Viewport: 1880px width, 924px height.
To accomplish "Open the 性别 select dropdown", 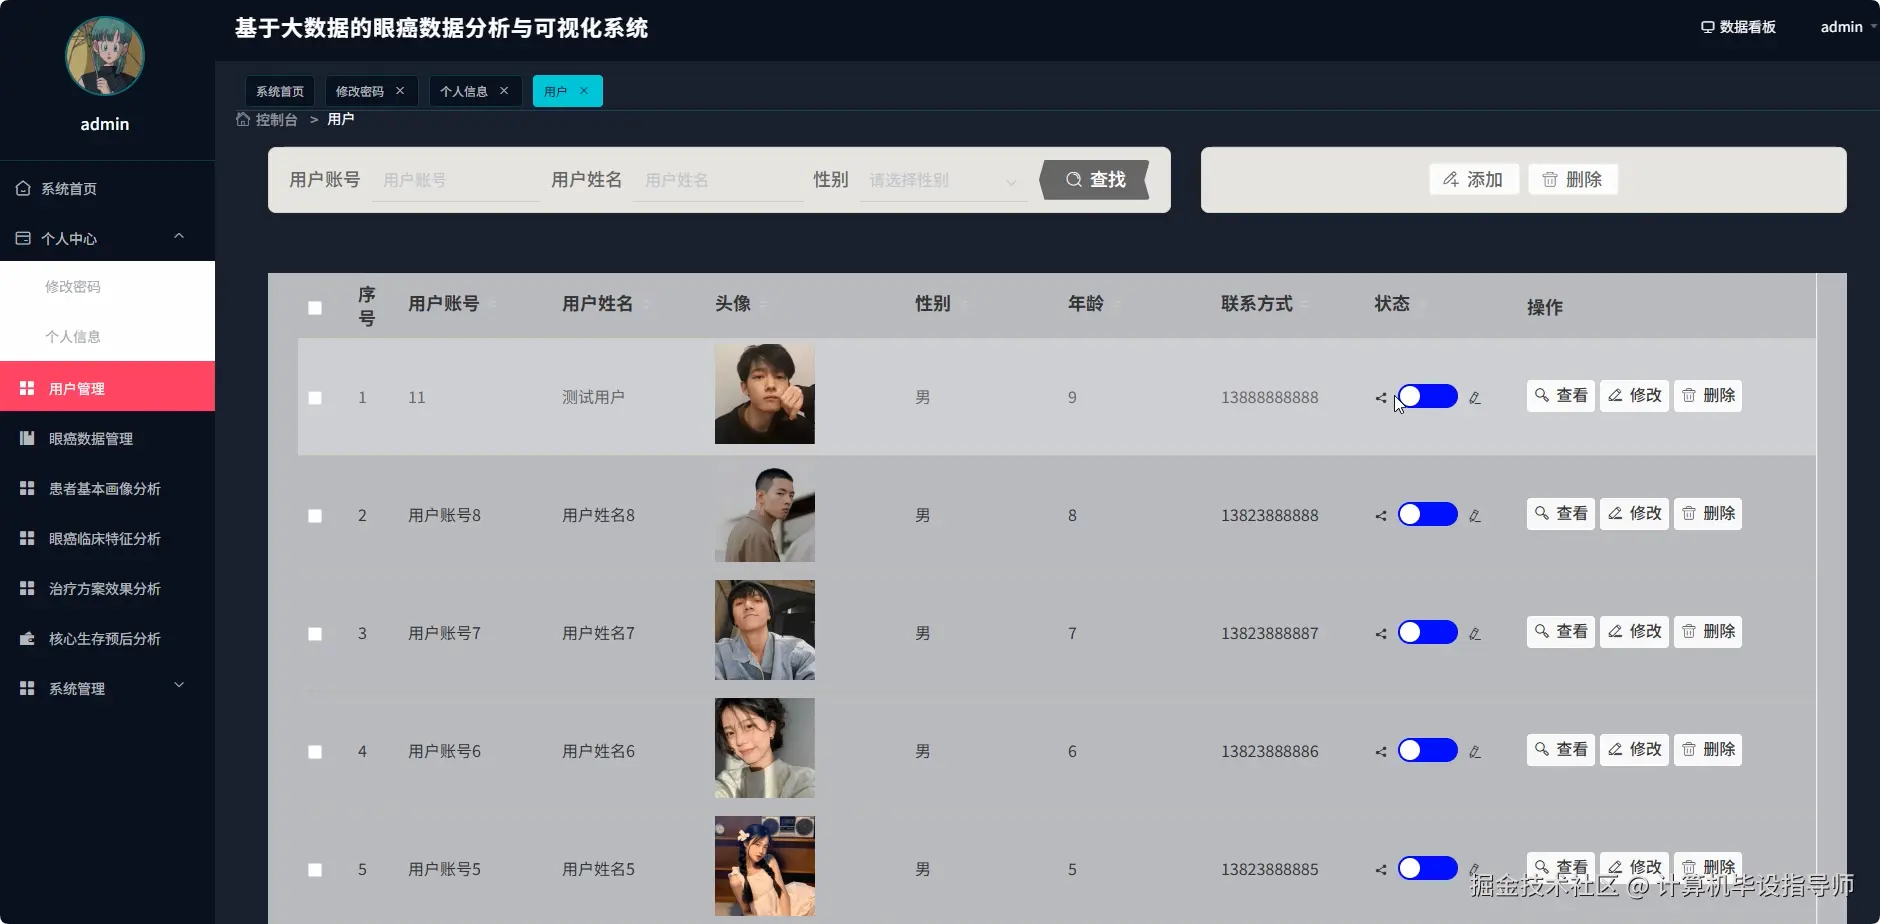I will click(943, 180).
